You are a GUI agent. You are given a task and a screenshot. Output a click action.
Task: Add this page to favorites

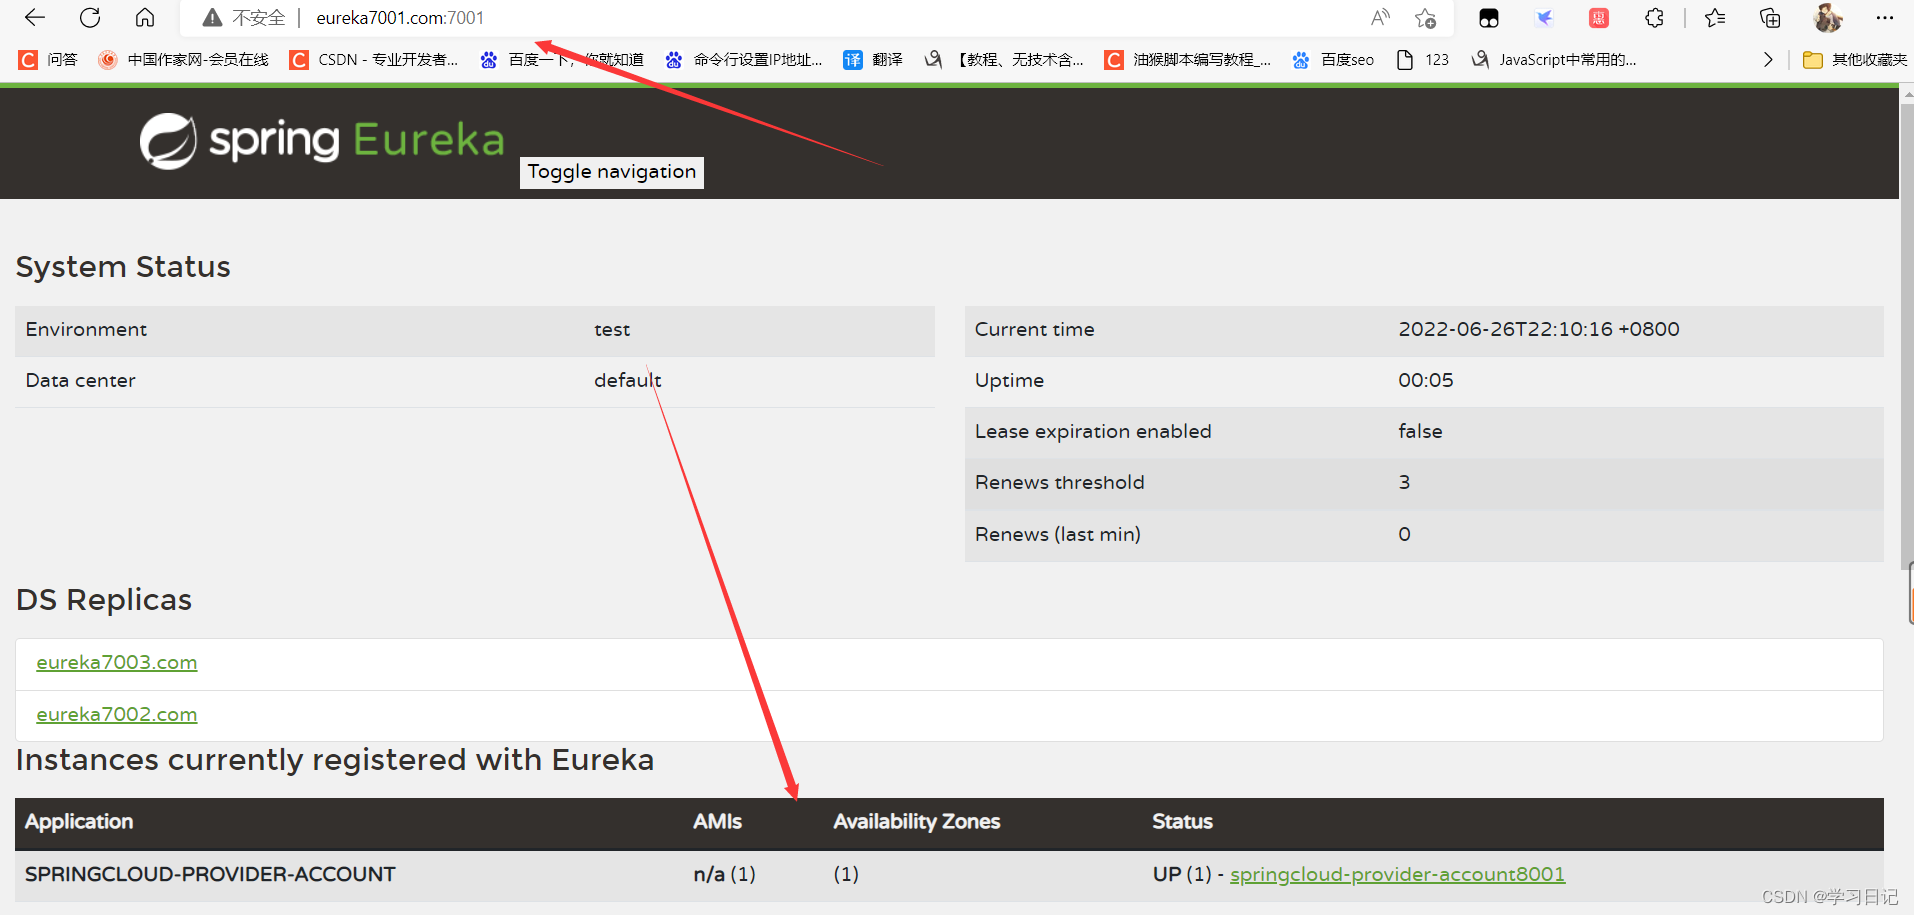pyautogui.click(x=1426, y=17)
